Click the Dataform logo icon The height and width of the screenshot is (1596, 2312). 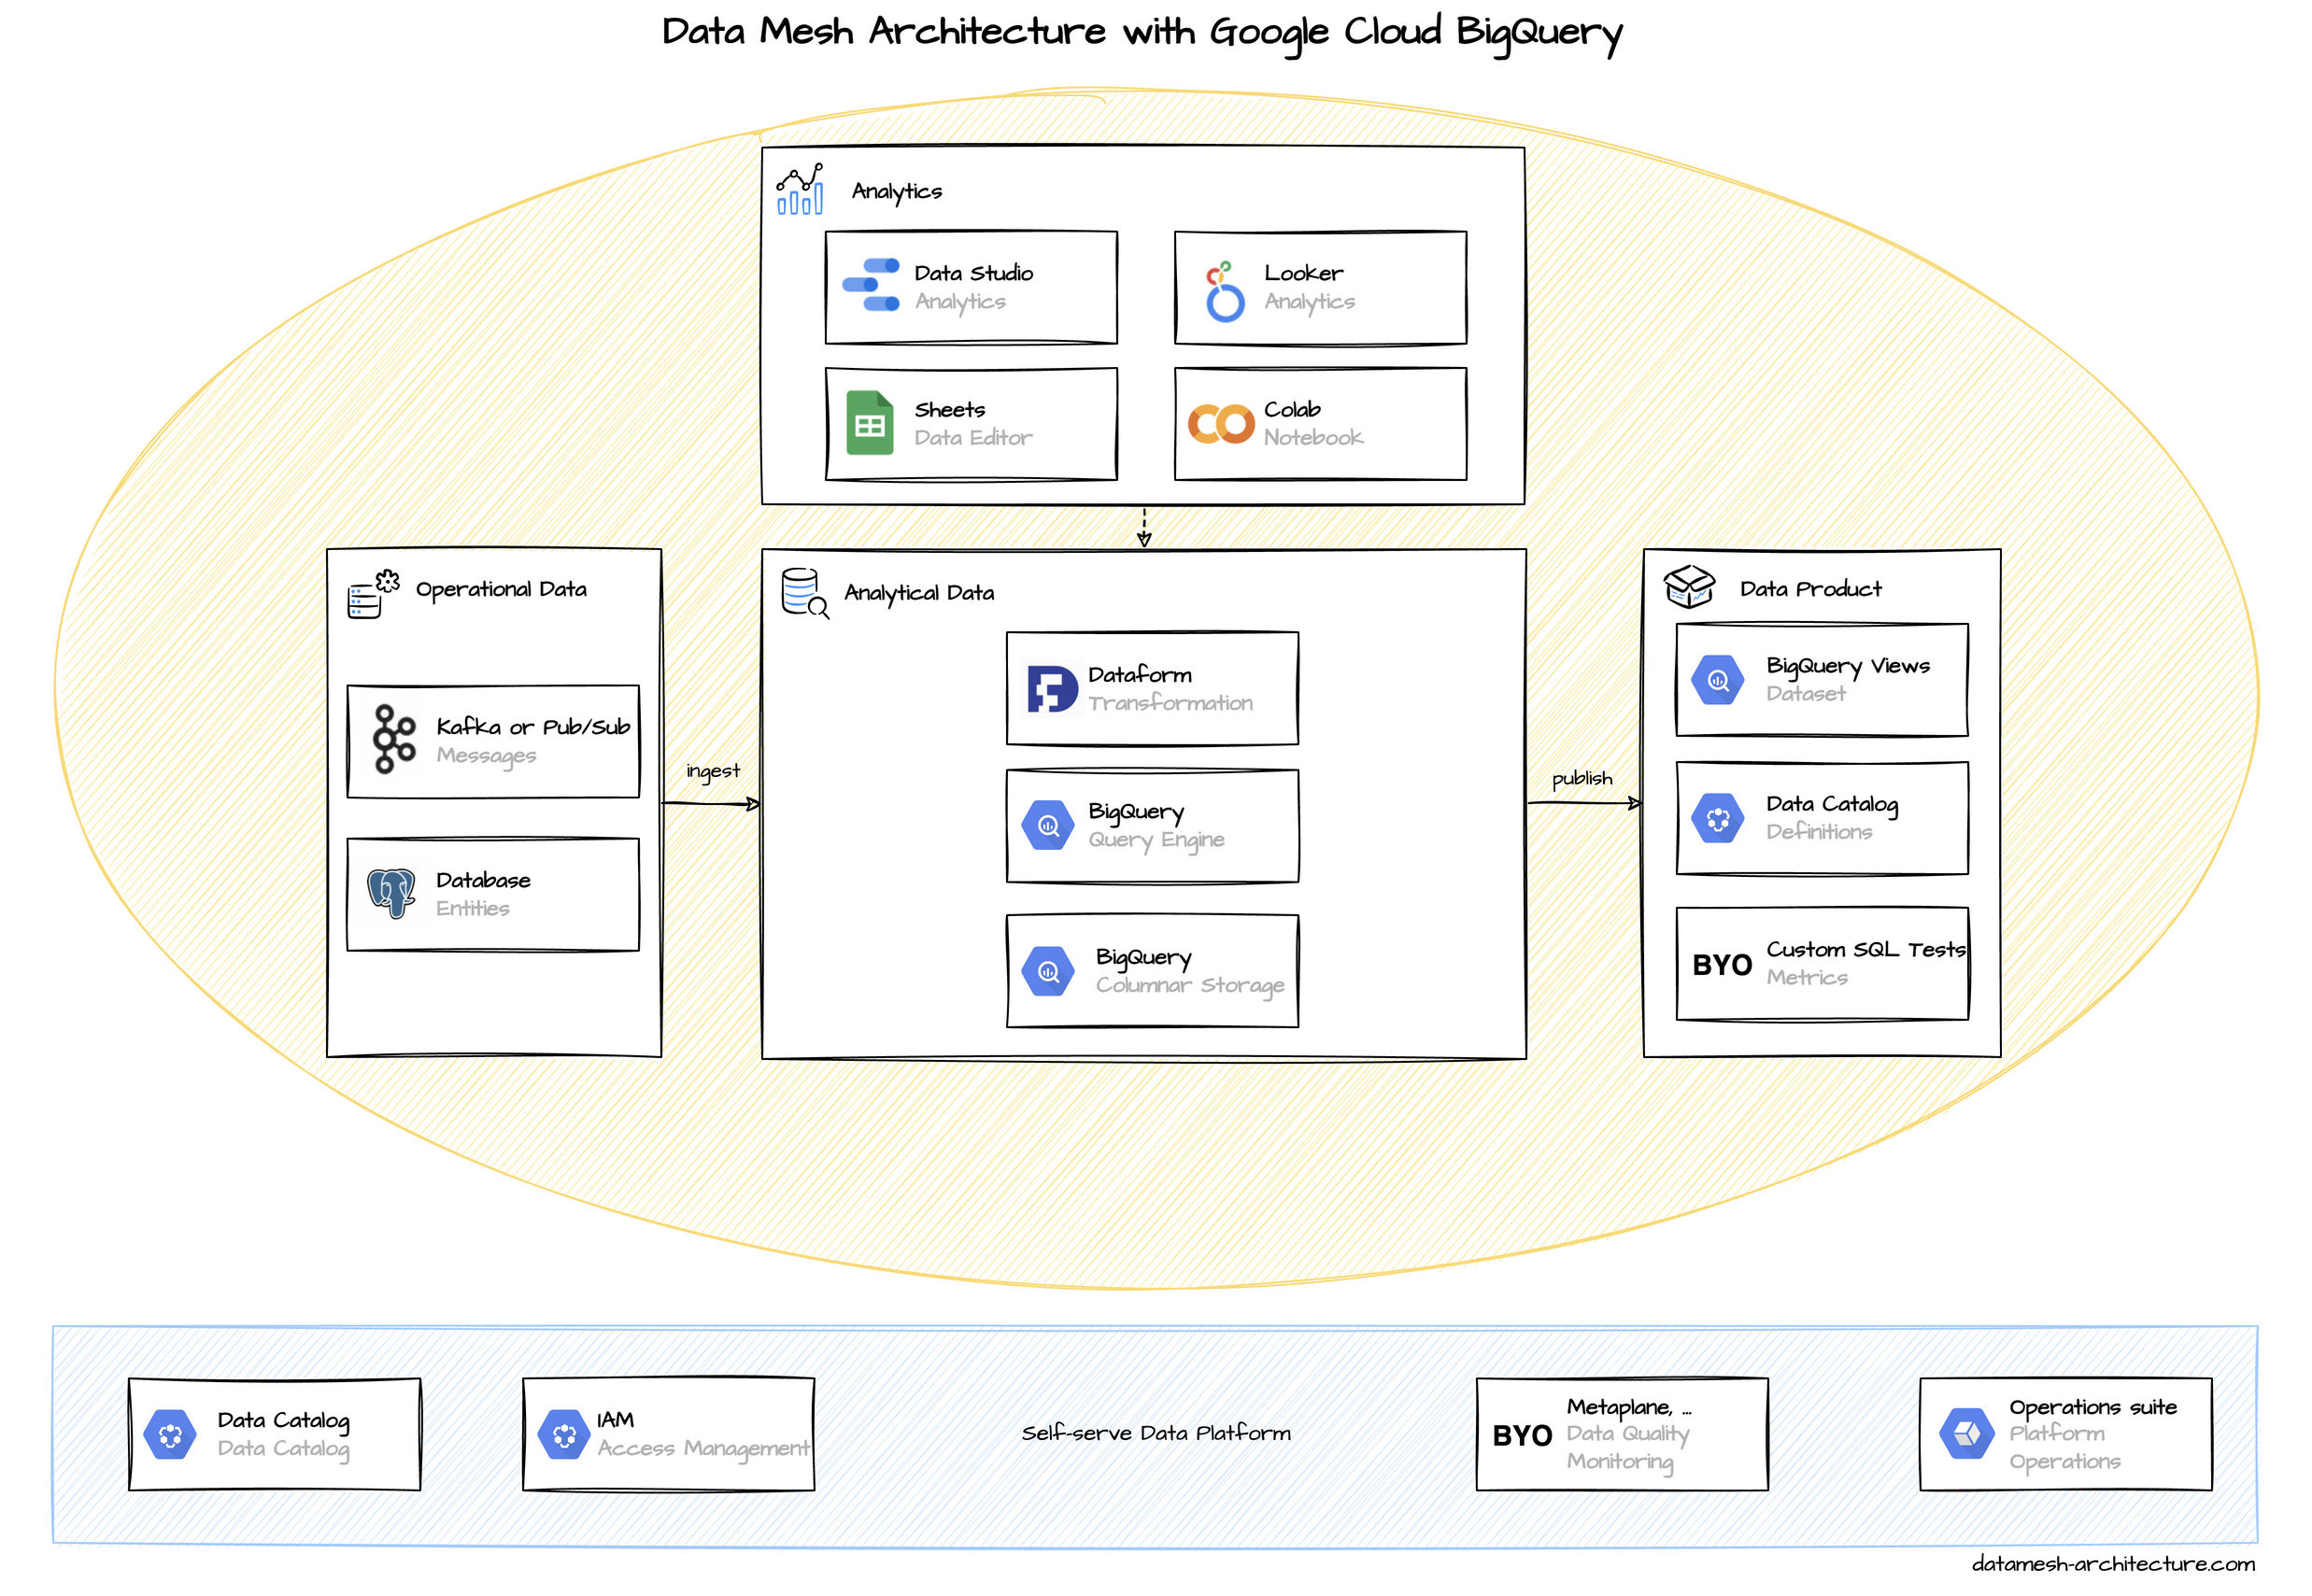[1052, 689]
